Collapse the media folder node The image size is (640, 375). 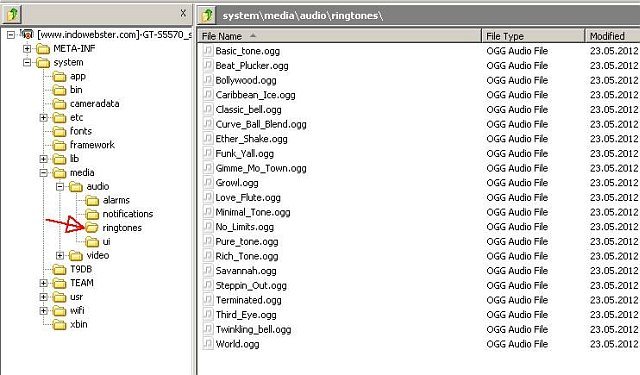43,173
